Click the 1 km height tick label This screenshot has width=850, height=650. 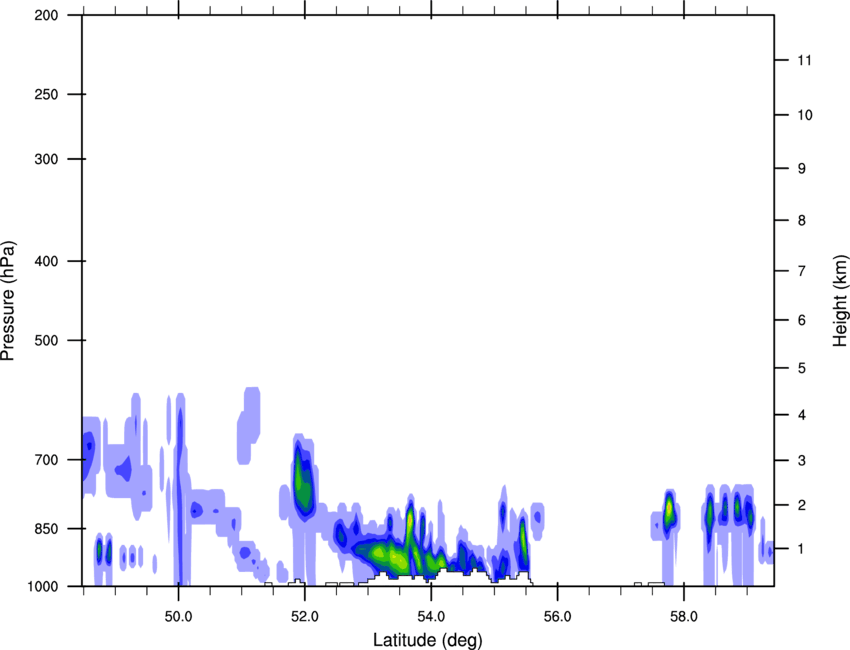[802, 549]
